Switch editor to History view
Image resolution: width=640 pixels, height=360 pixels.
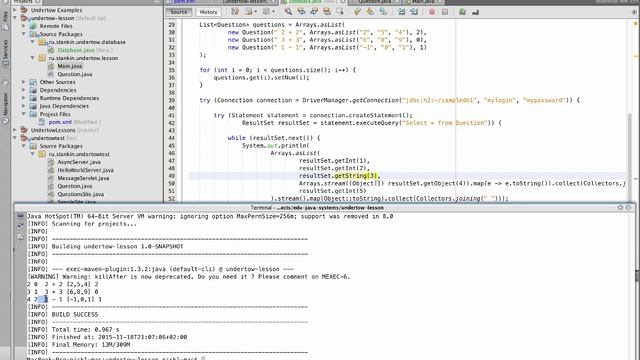click(x=209, y=12)
